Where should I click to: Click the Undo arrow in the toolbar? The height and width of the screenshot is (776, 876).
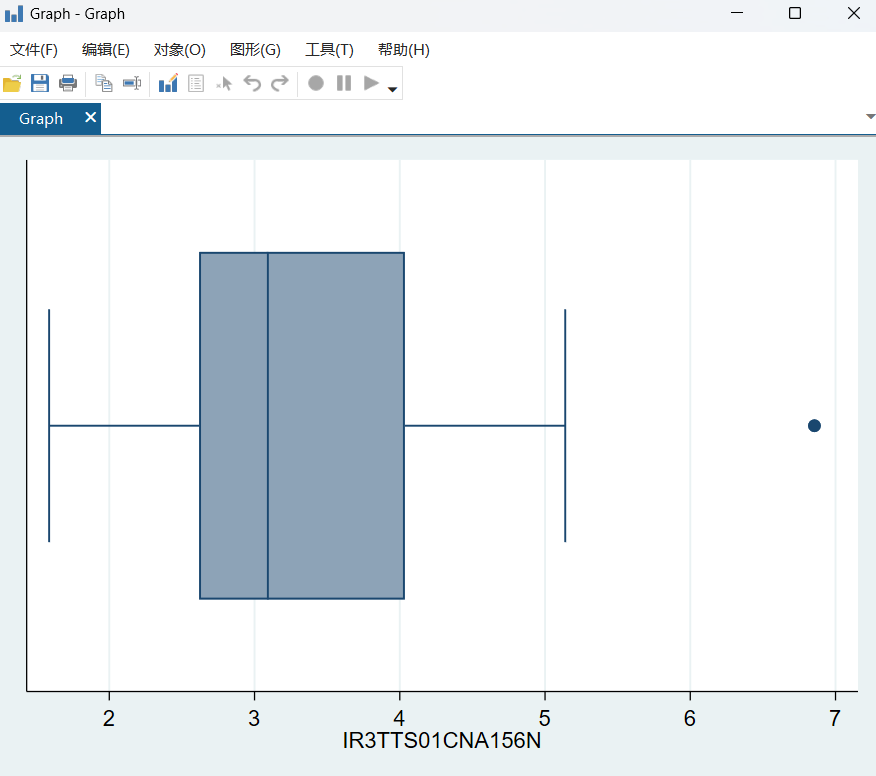252,84
